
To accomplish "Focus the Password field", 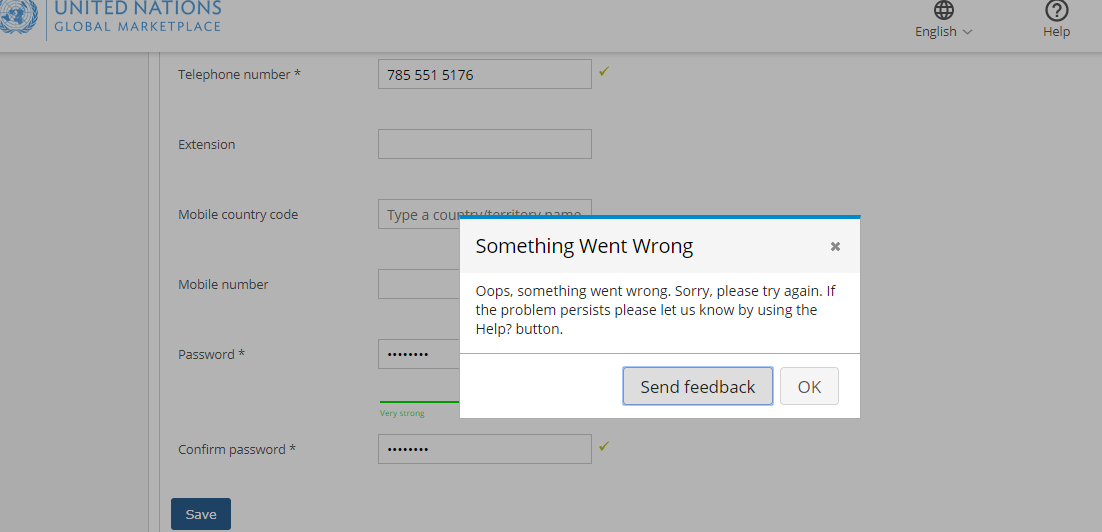I will click(420, 354).
